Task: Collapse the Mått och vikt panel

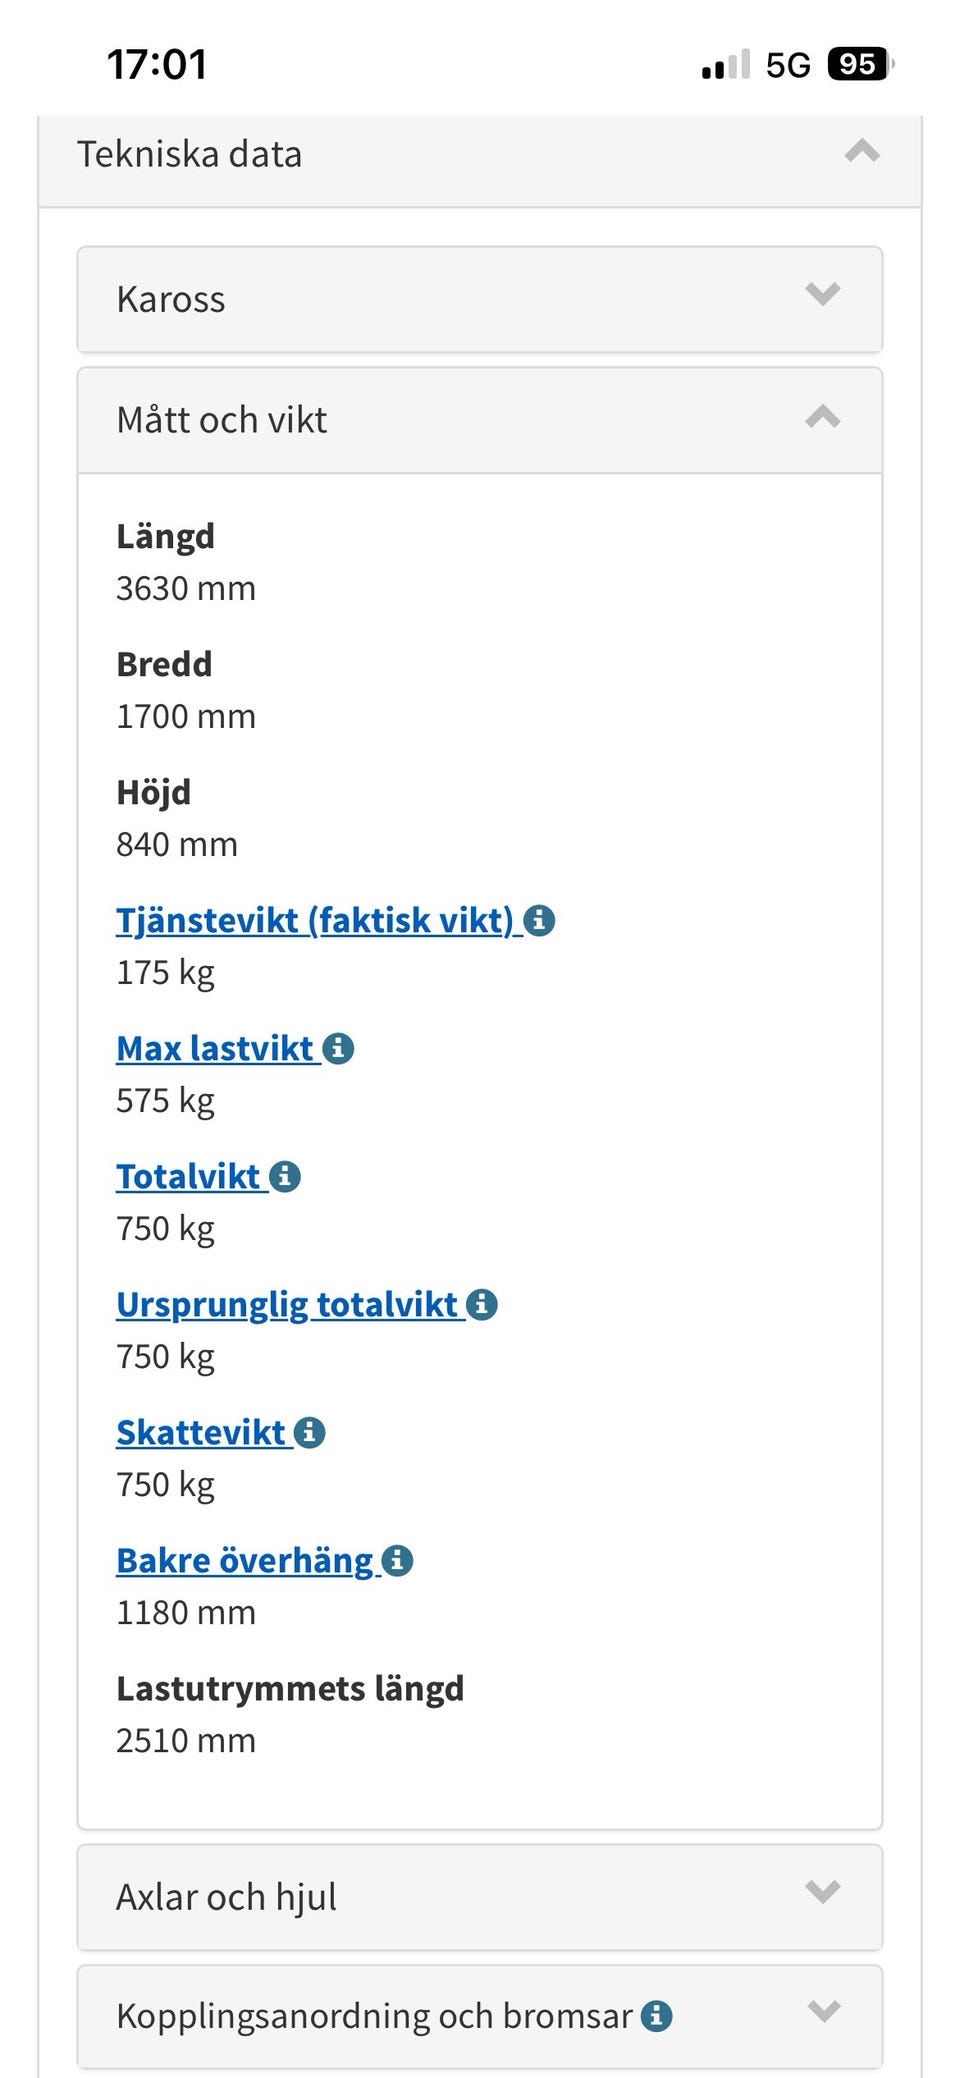Action: click(x=822, y=417)
